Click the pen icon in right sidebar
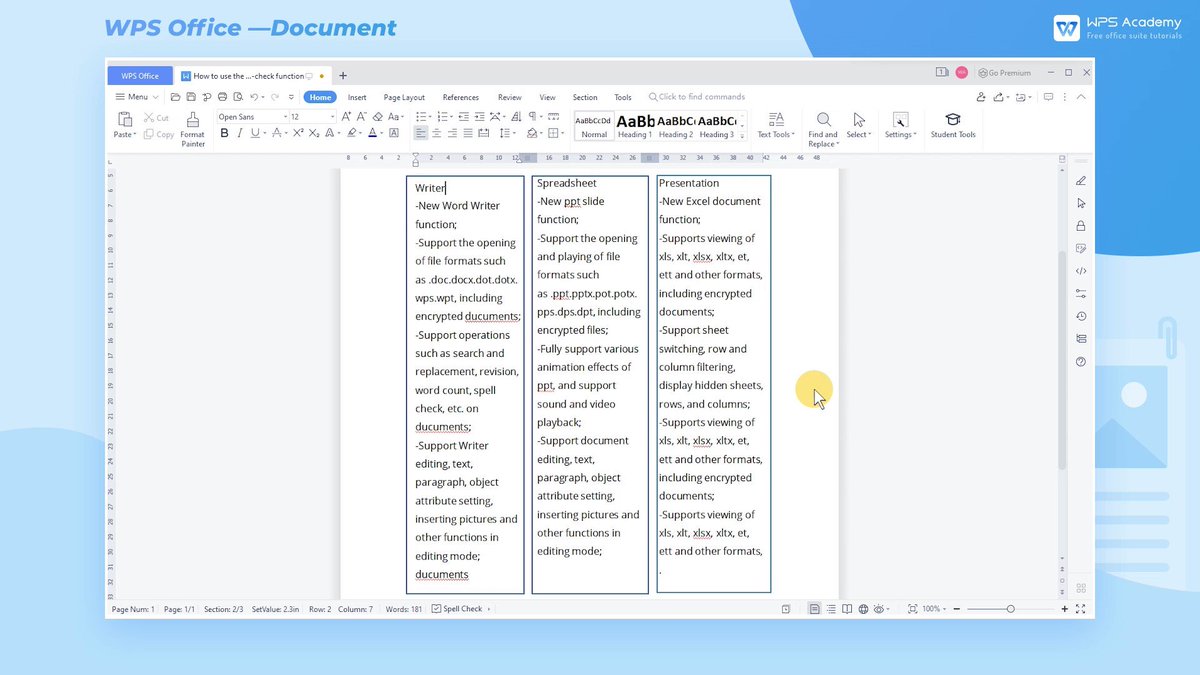 point(1081,181)
